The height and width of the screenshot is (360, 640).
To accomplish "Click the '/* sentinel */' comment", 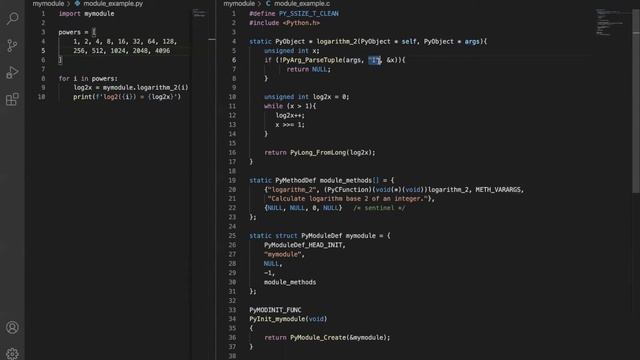I will pyautogui.click(x=379, y=208).
